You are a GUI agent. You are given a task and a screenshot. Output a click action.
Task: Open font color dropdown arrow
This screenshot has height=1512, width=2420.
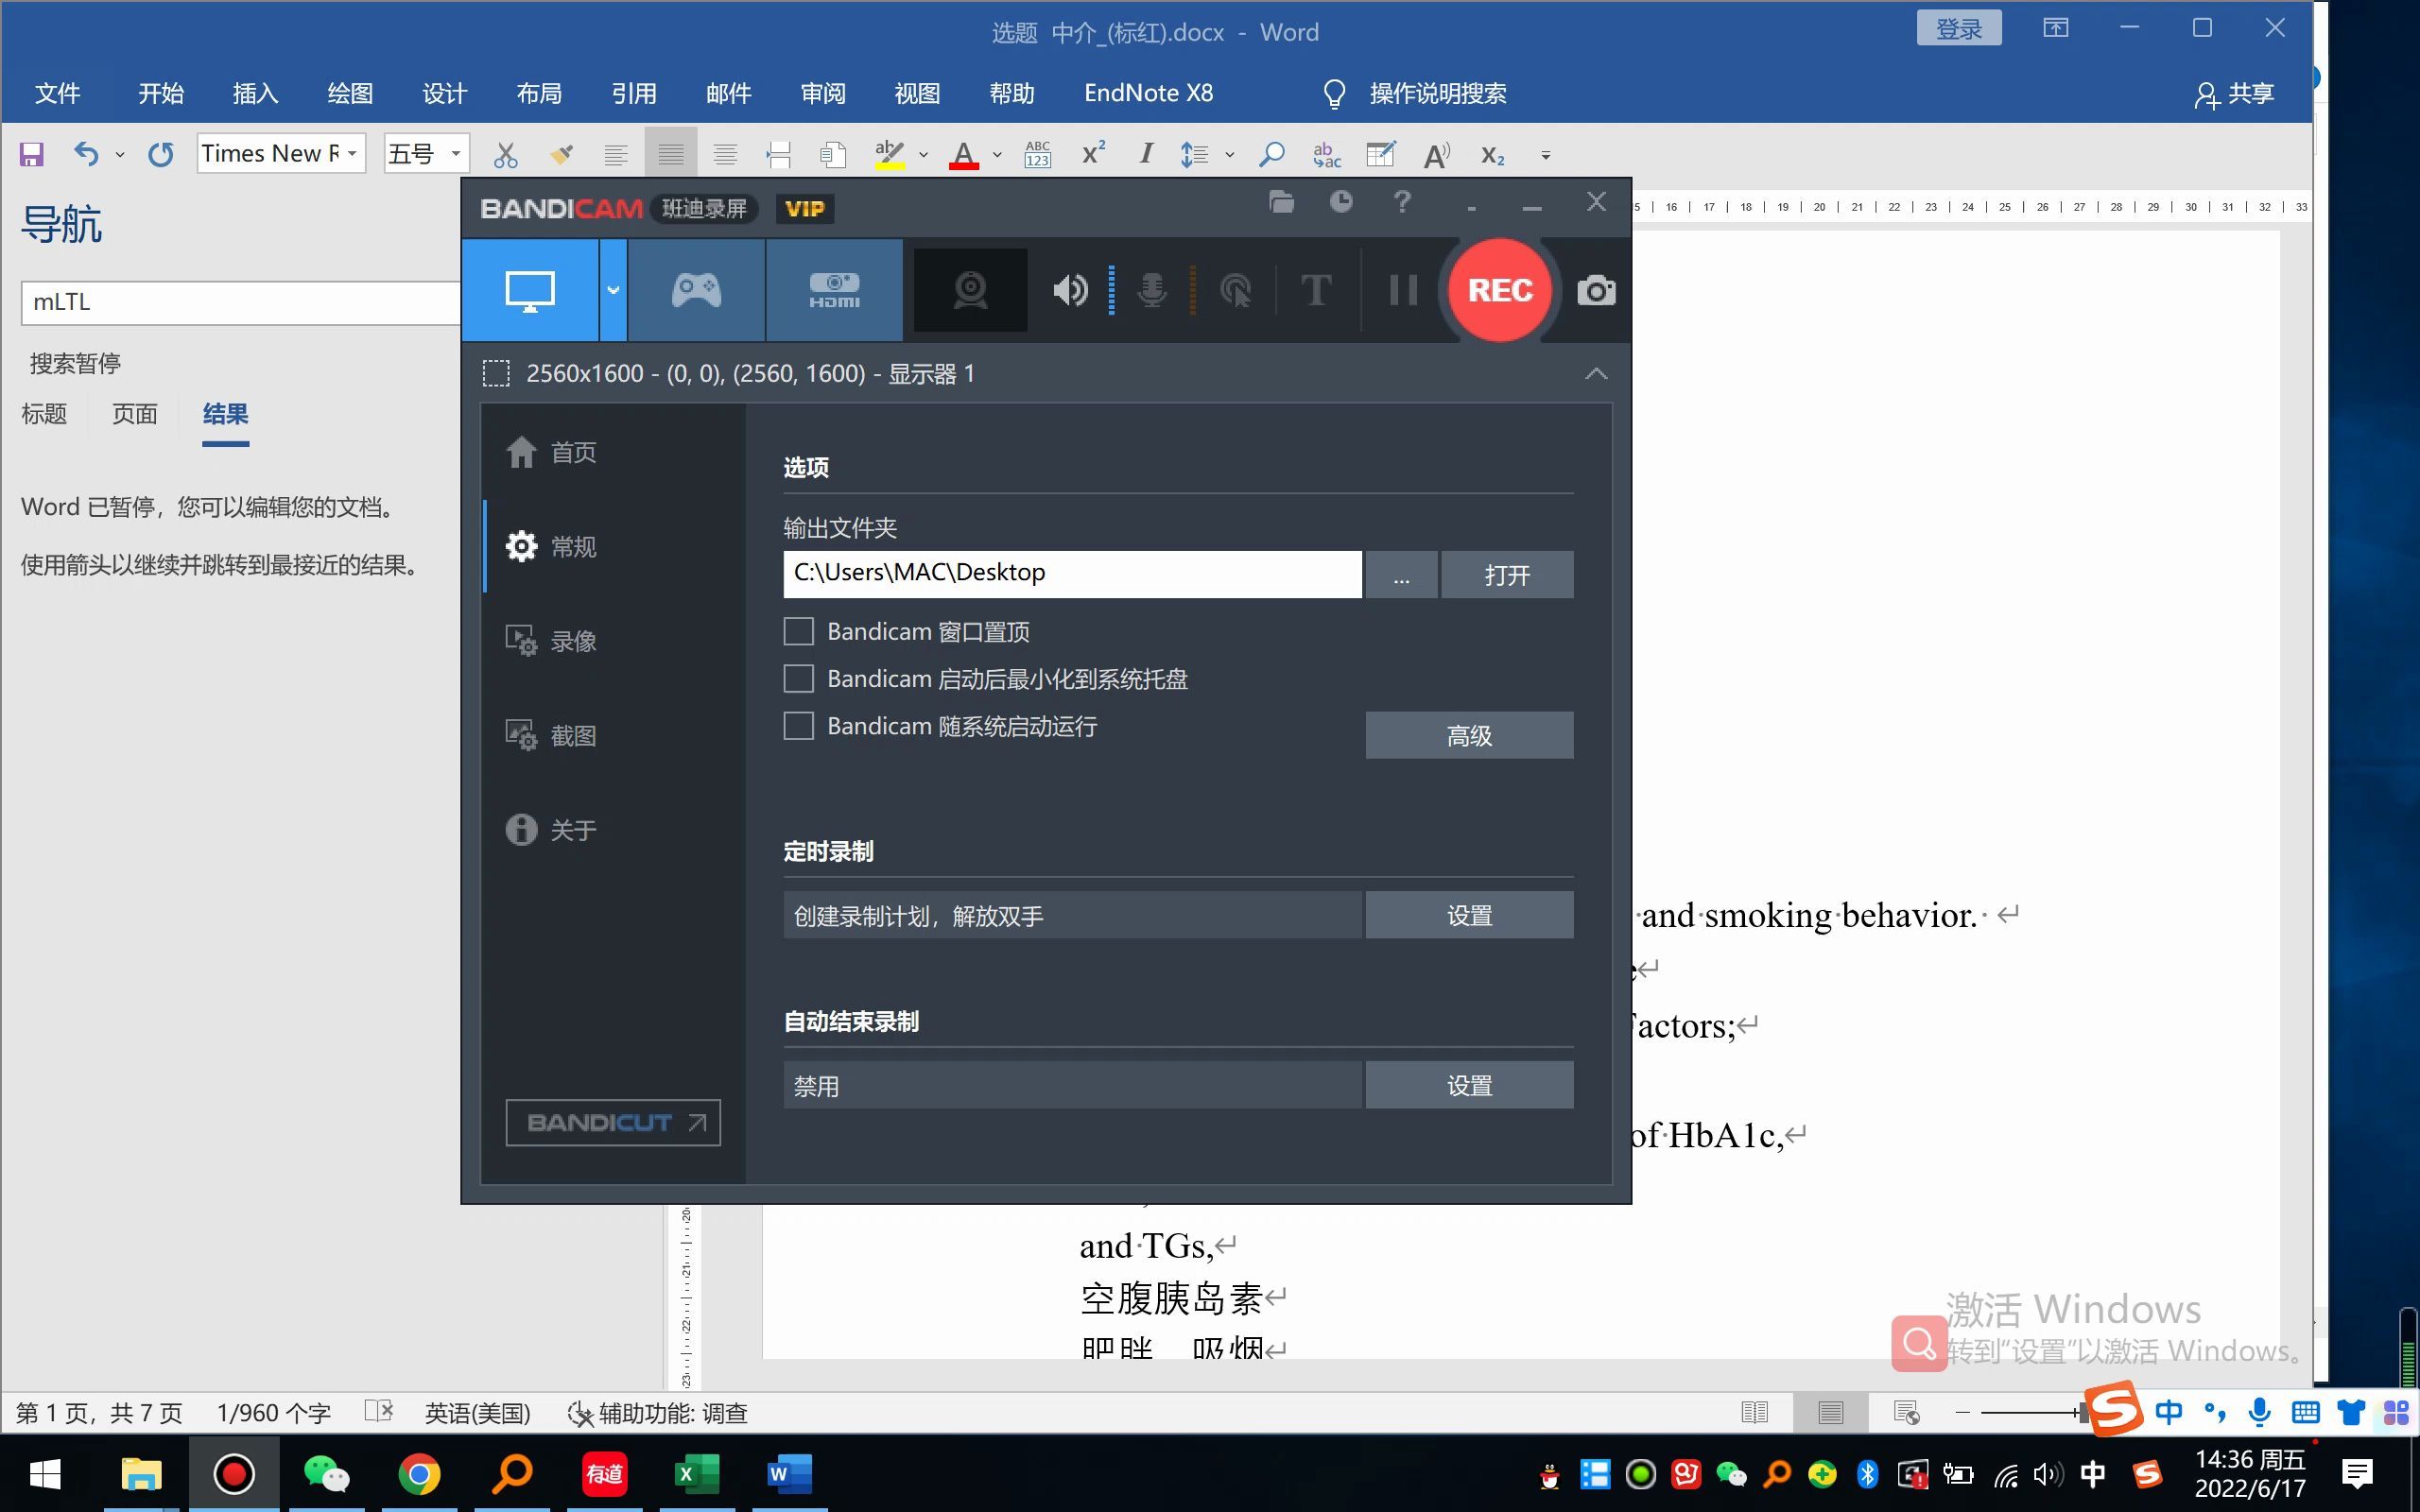click(997, 154)
